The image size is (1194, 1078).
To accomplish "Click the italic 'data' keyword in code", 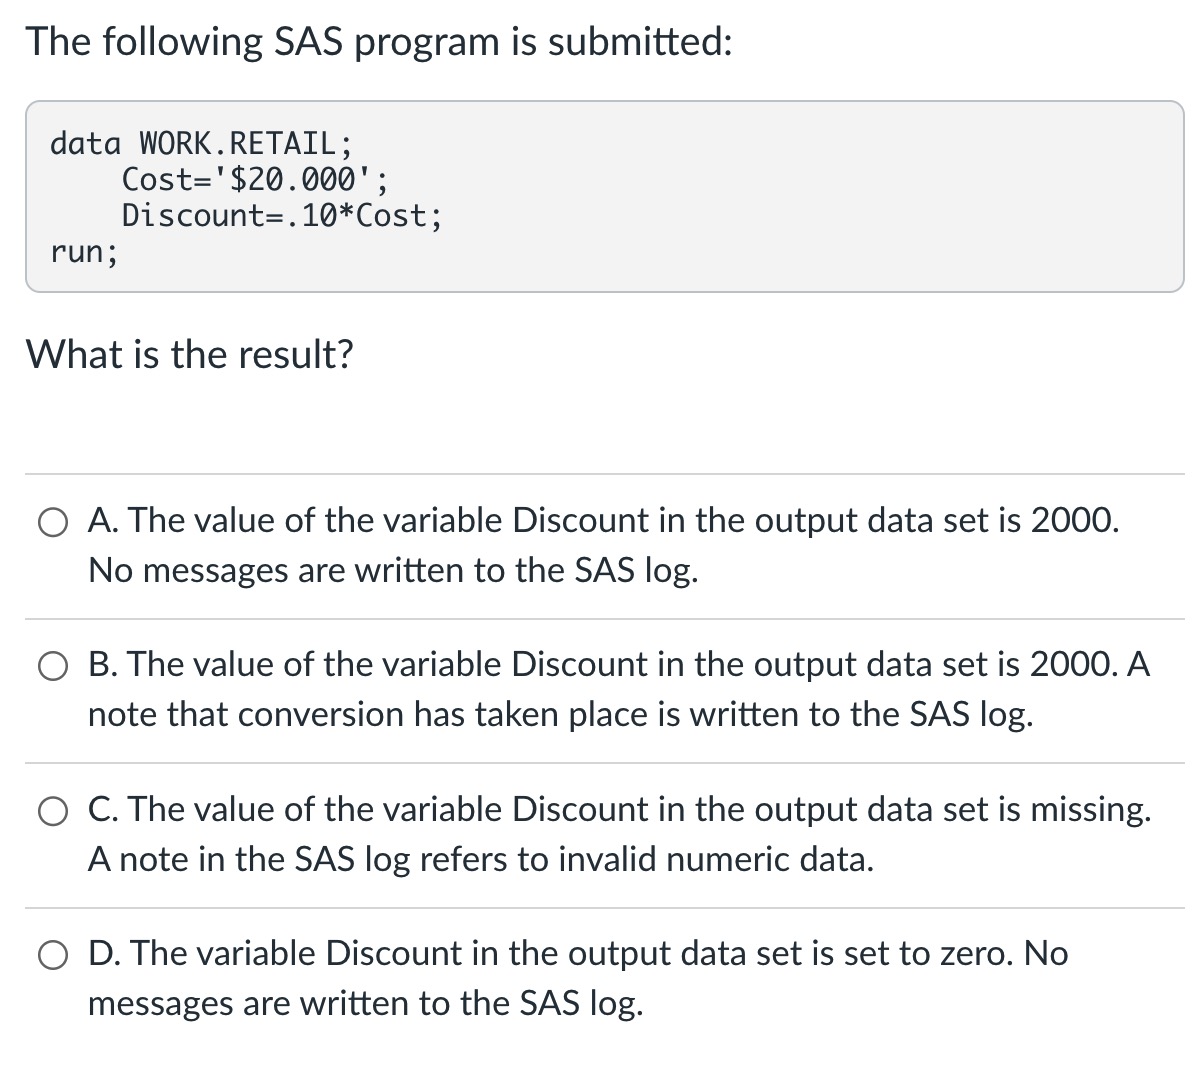I will point(85,143).
